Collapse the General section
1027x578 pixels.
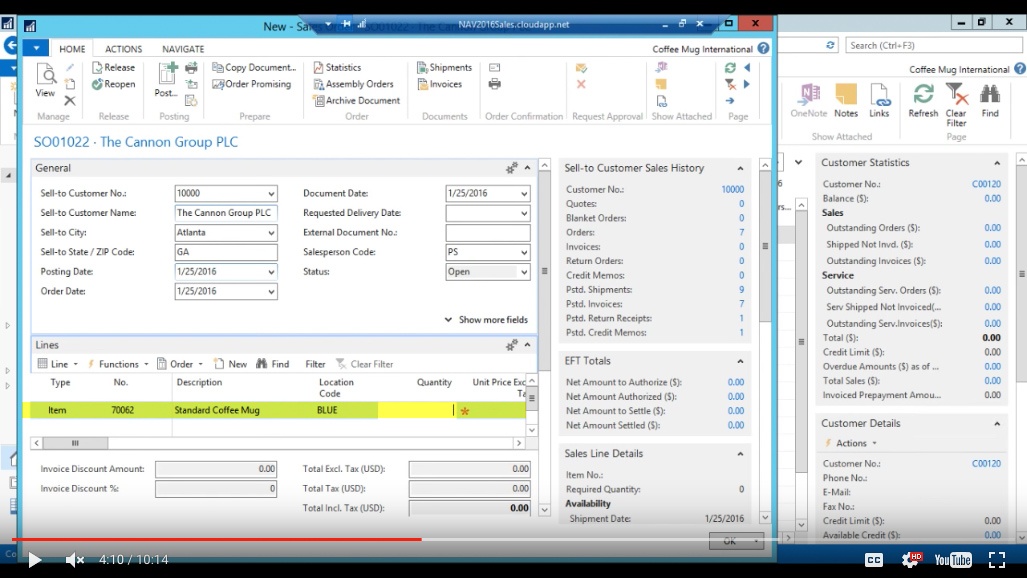tap(527, 168)
